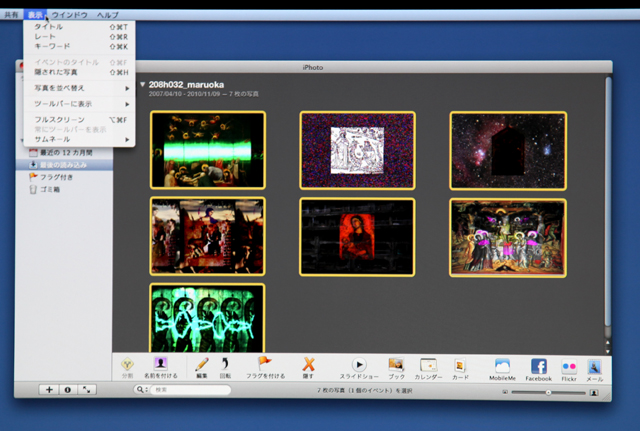640x431 pixels.
Task: Click the scroll down arrow
Action: tap(608, 351)
